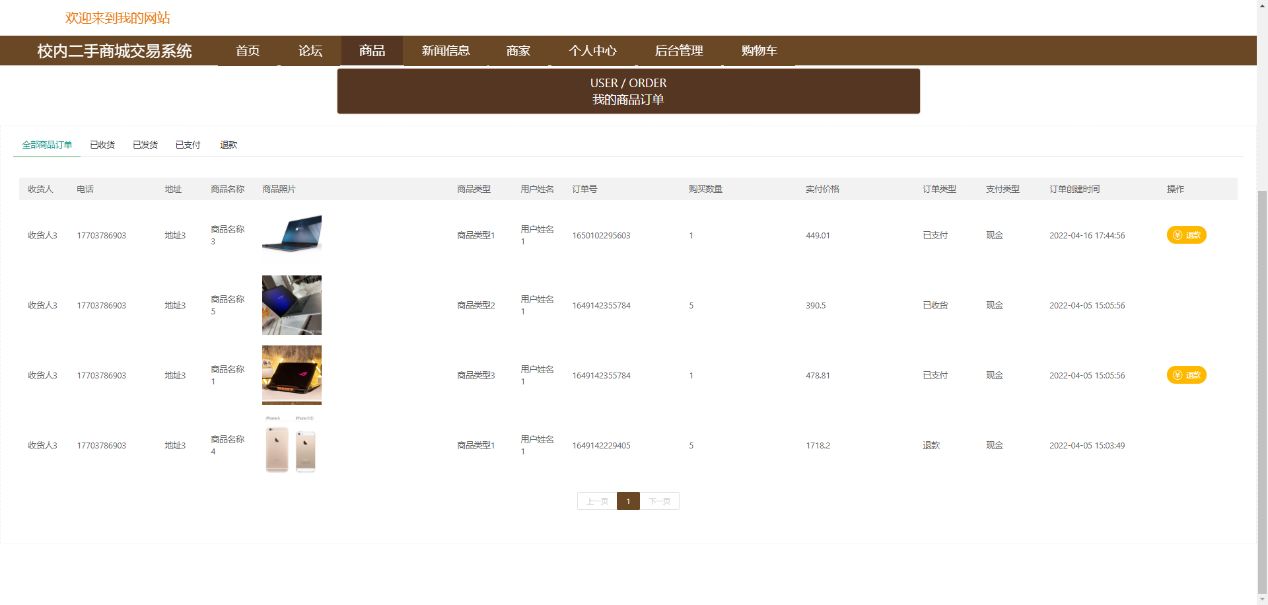
Task: Go to the 论坛 menu
Action: [311, 51]
